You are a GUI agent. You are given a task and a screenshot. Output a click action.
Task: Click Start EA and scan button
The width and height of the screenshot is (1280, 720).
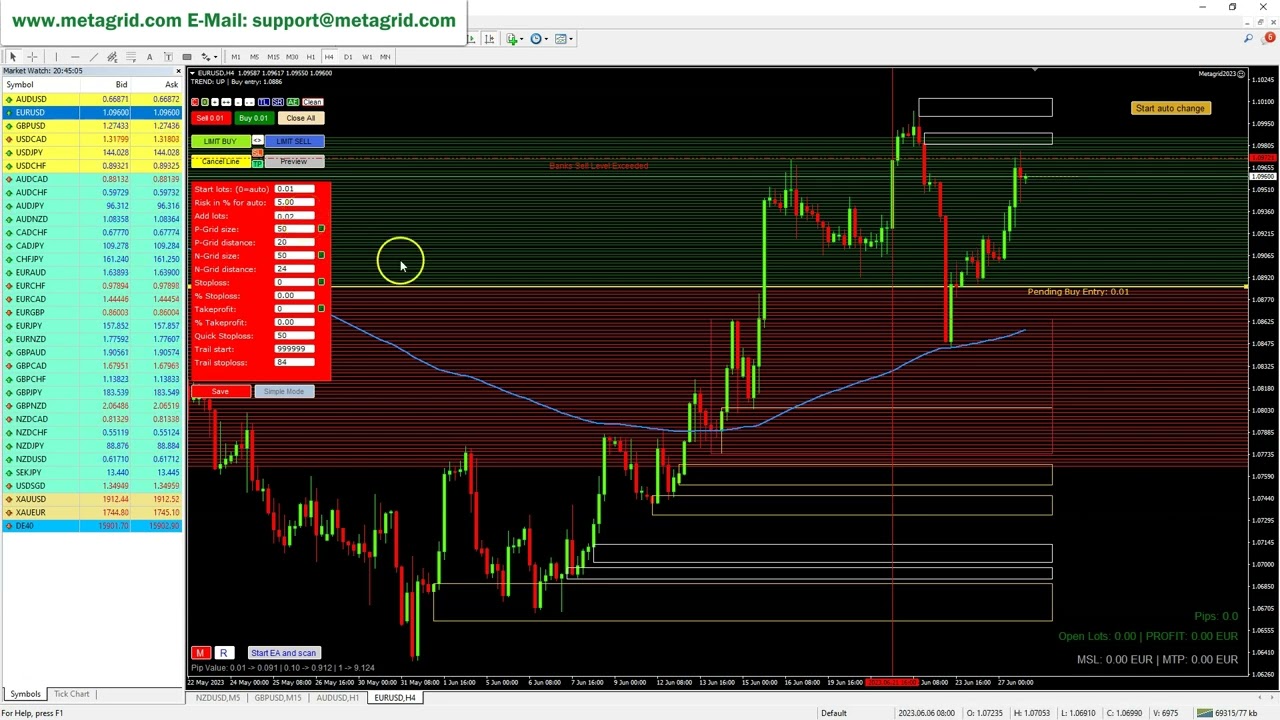pos(284,653)
